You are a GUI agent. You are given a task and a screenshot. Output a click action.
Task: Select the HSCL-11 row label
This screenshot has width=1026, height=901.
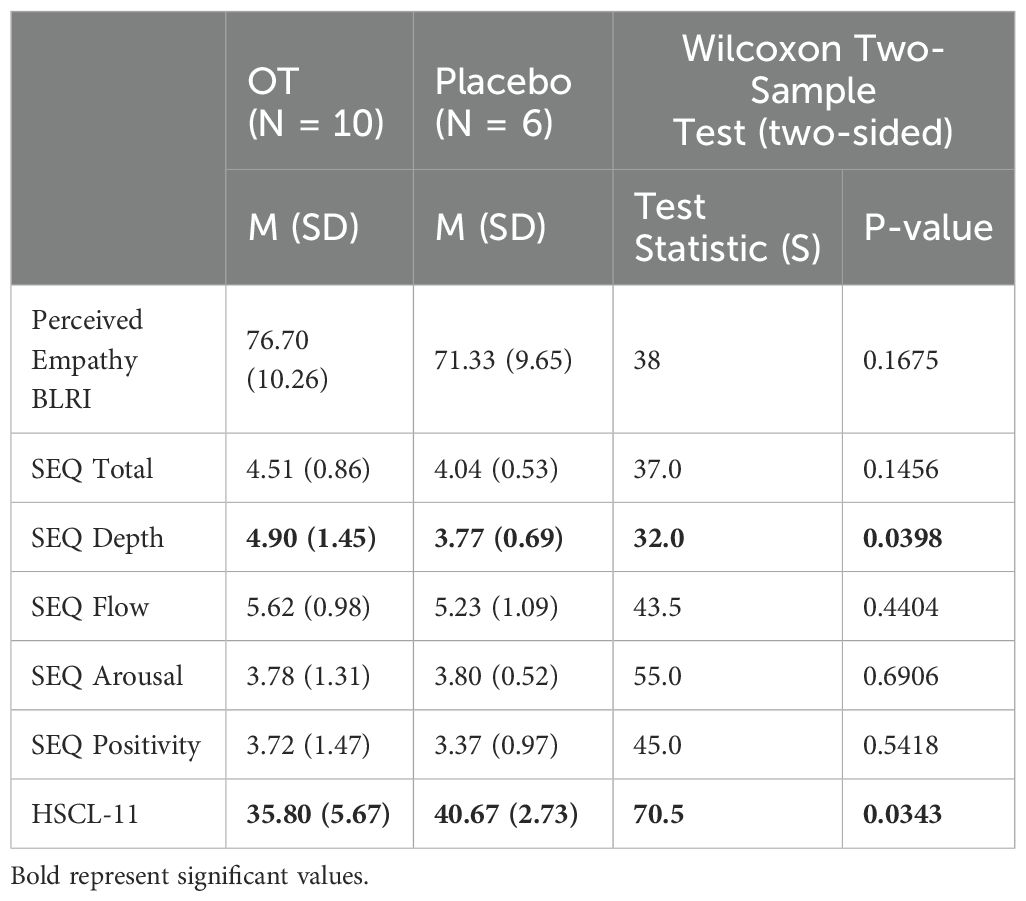[x=85, y=814]
